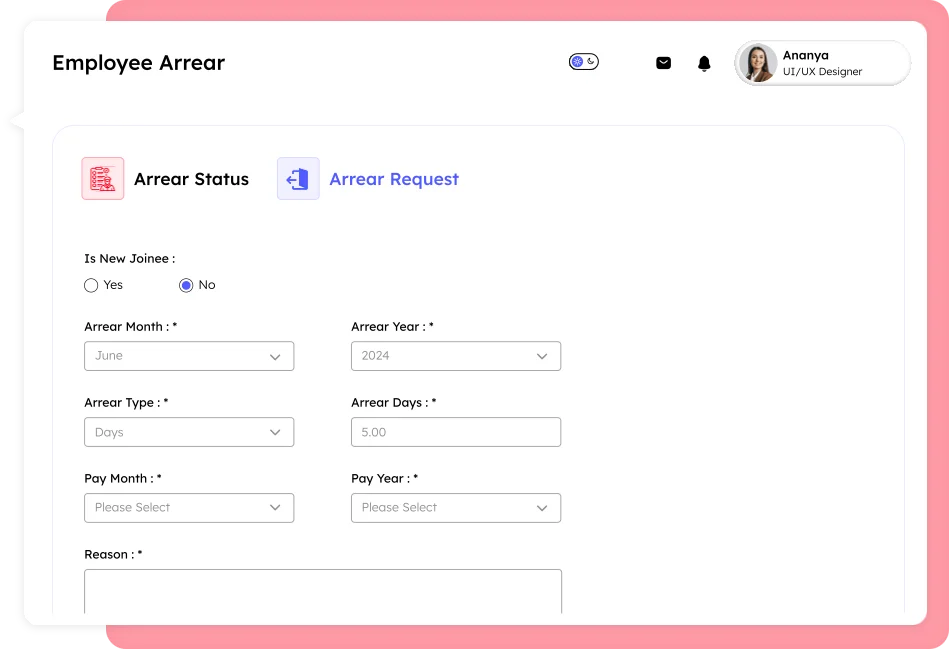Open notifications via the bell icon
Viewport: 949px width, 649px height.
pos(703,62)
